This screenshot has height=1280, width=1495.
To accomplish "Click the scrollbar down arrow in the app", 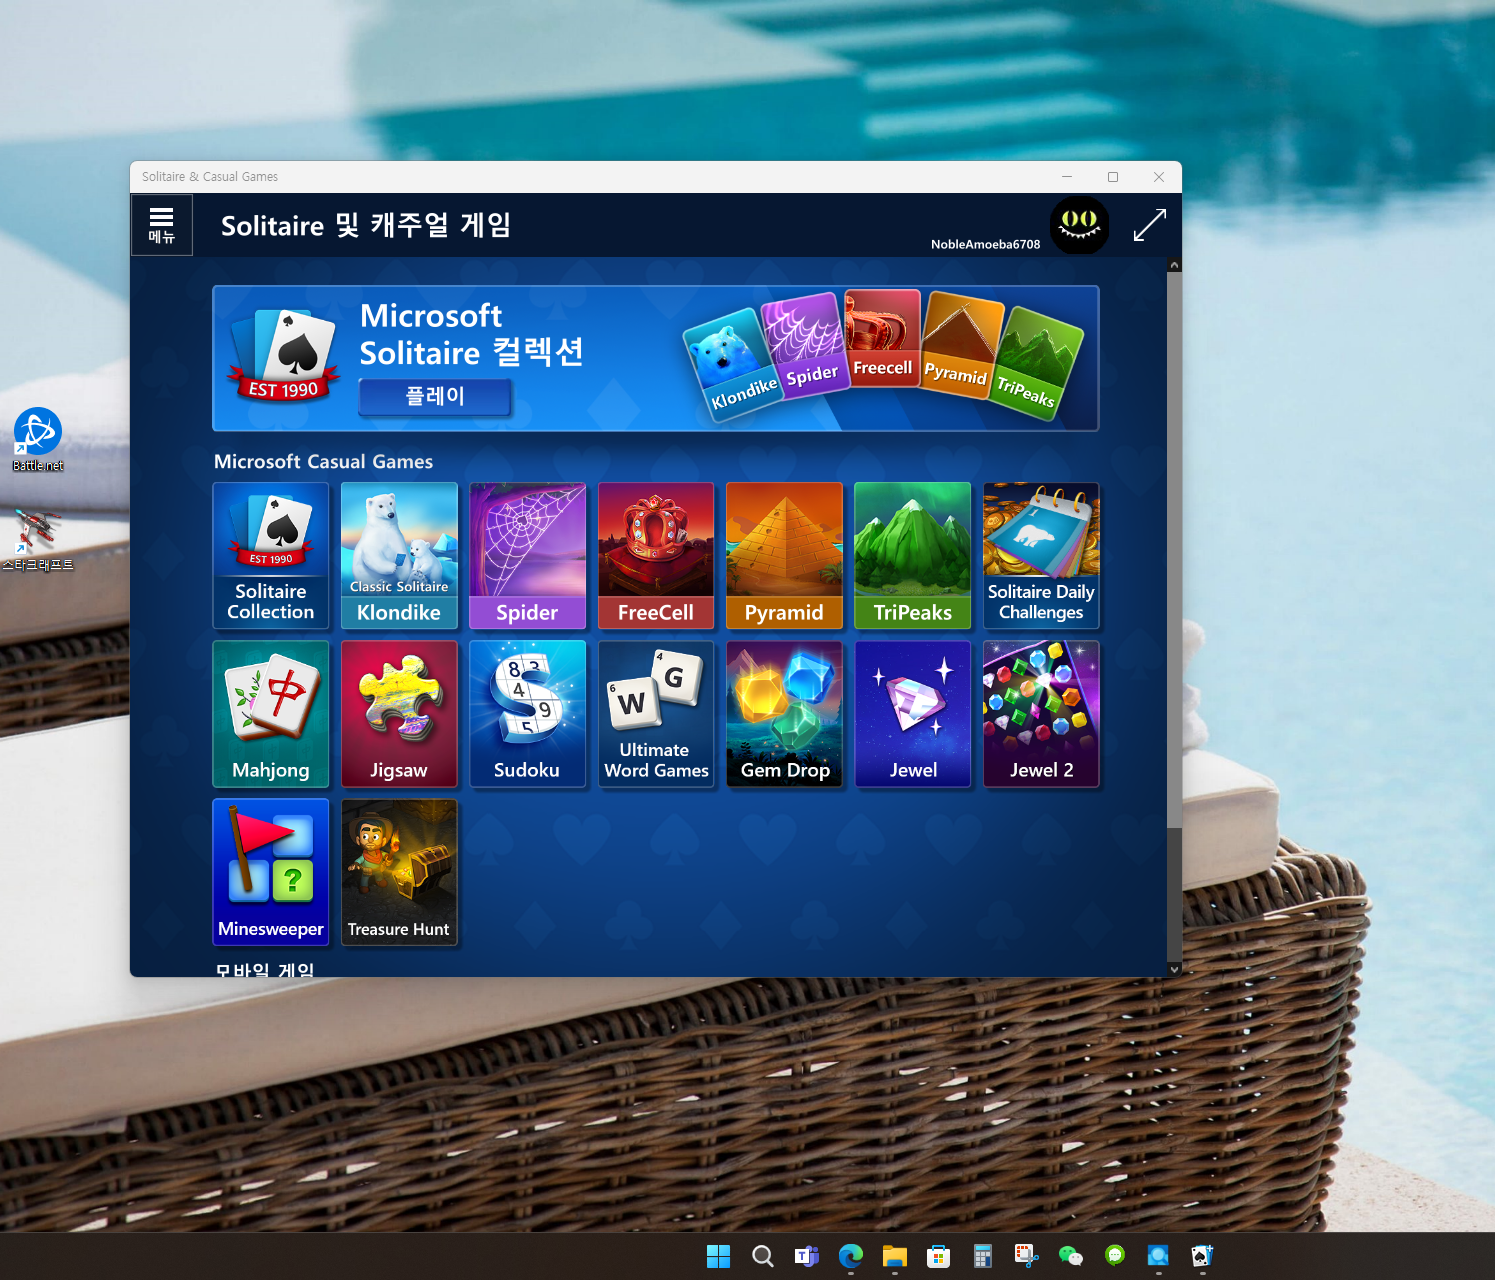I will [1174, 969].
